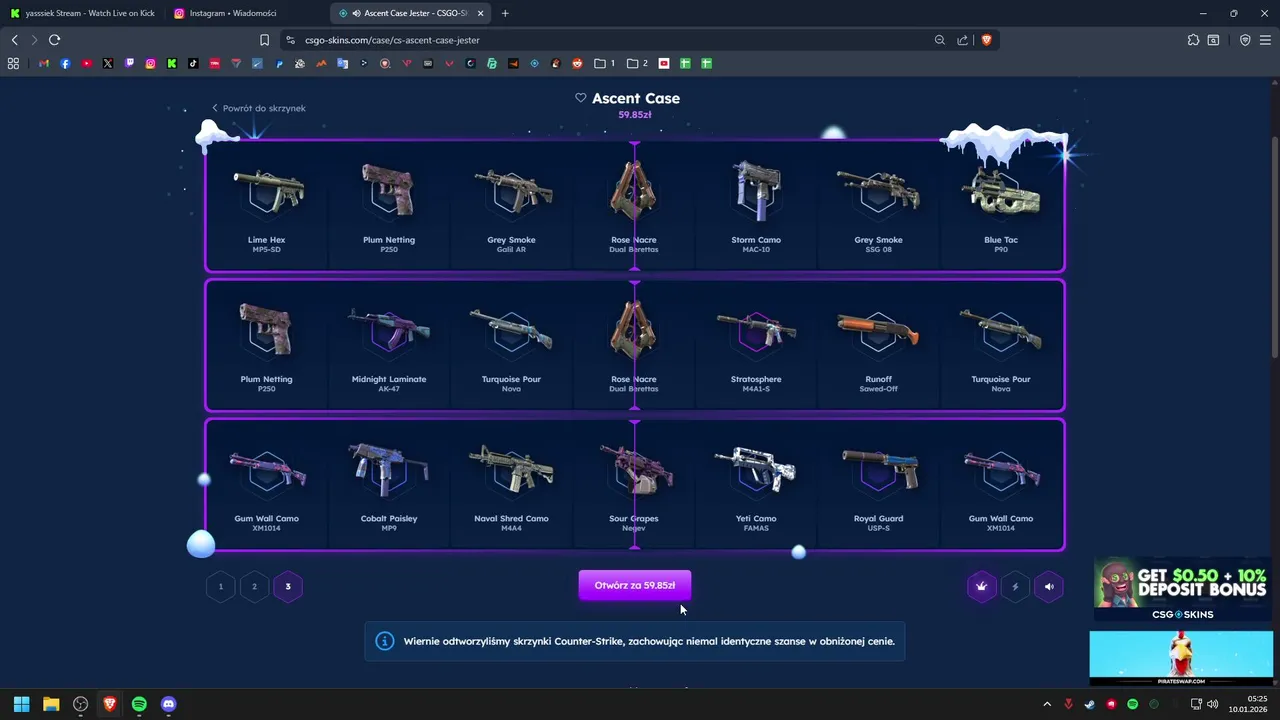This screenshot has width=1280, height=720.
Task: Bookmark this page icon in address bar
Action: click(264, 40)
